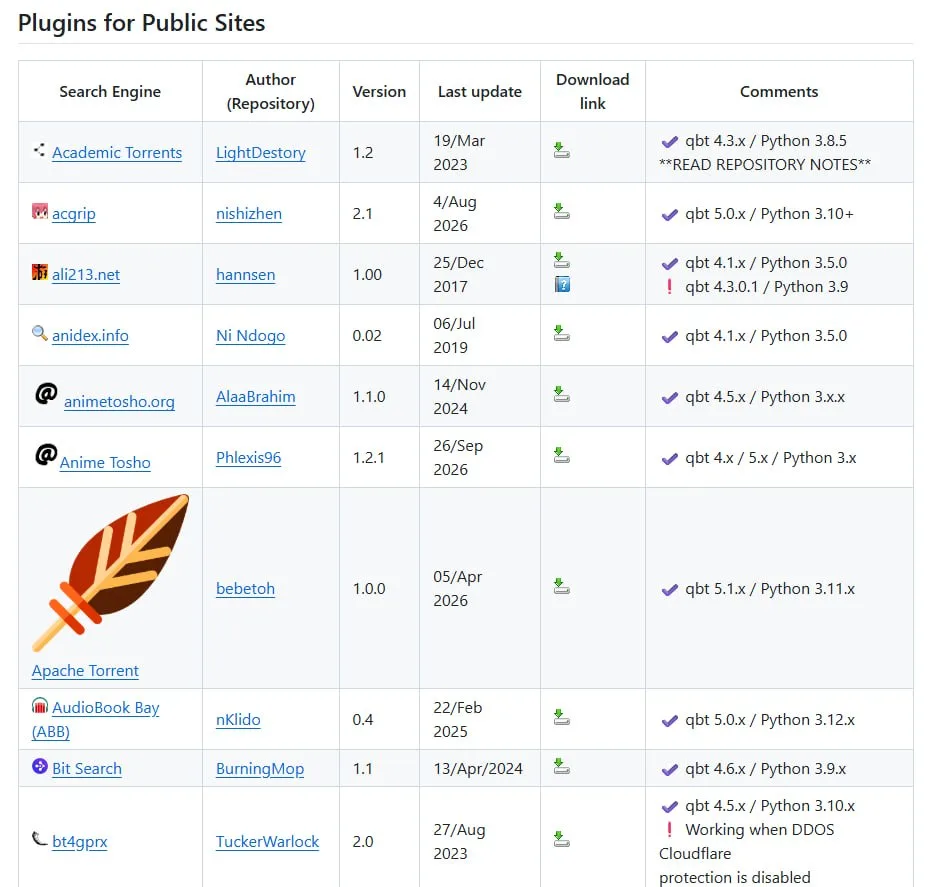Download the bt4gprx plugin
The height and width of the screenshot is (887, 933).
(561, 839)
